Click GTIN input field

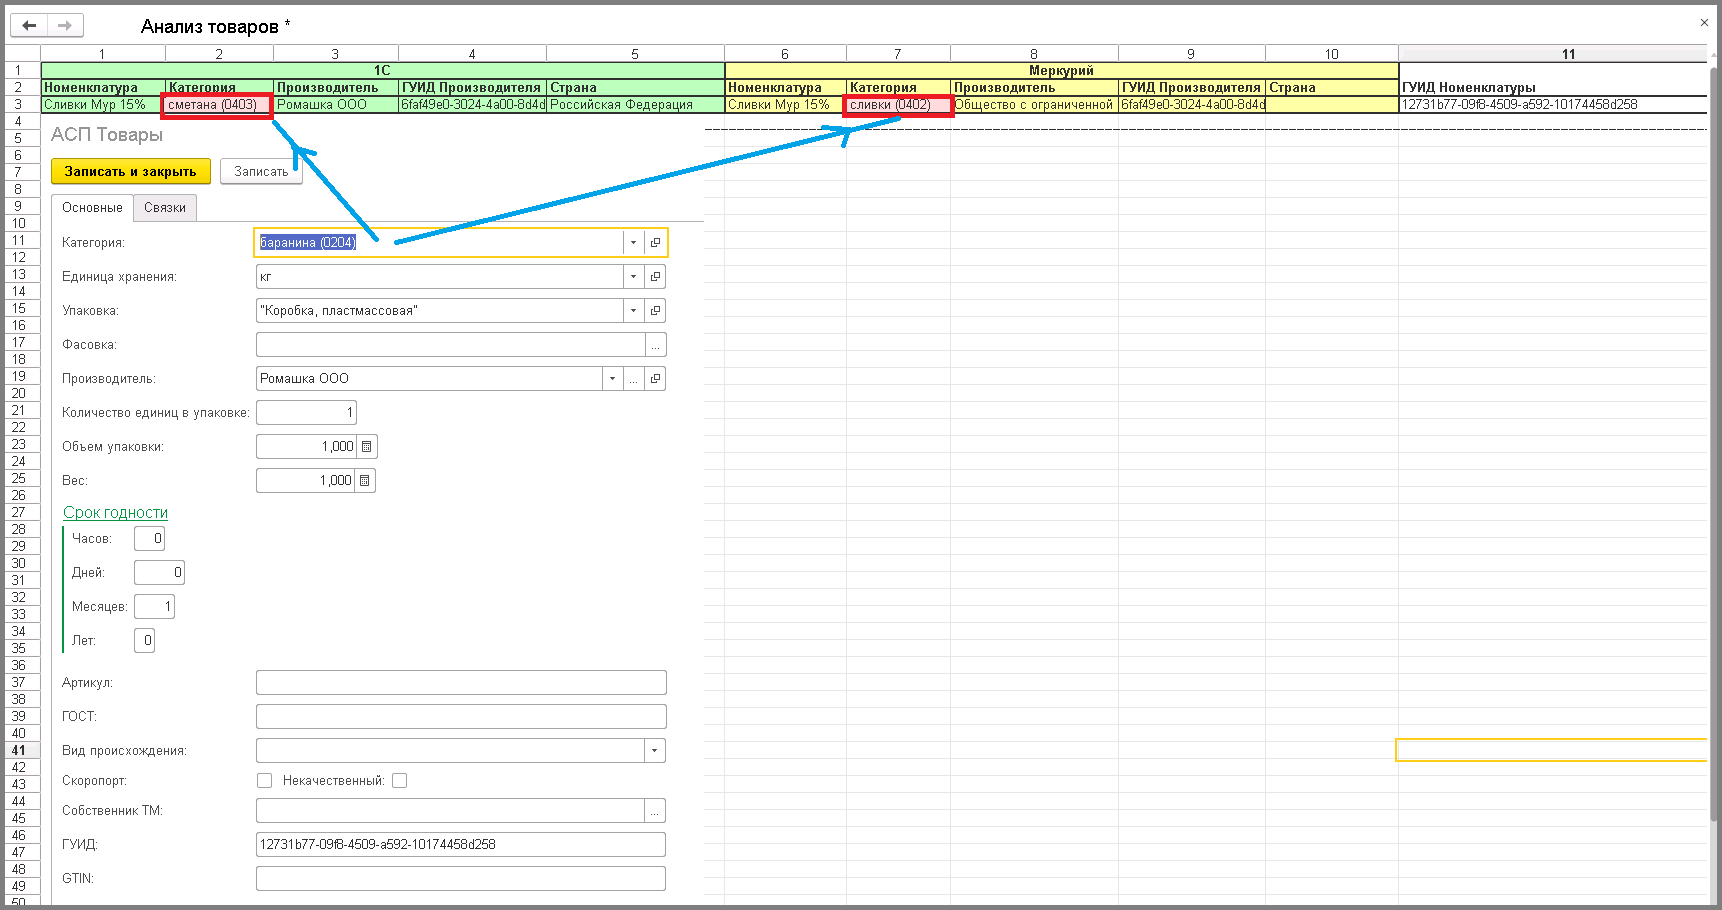(x=461, y=879)
